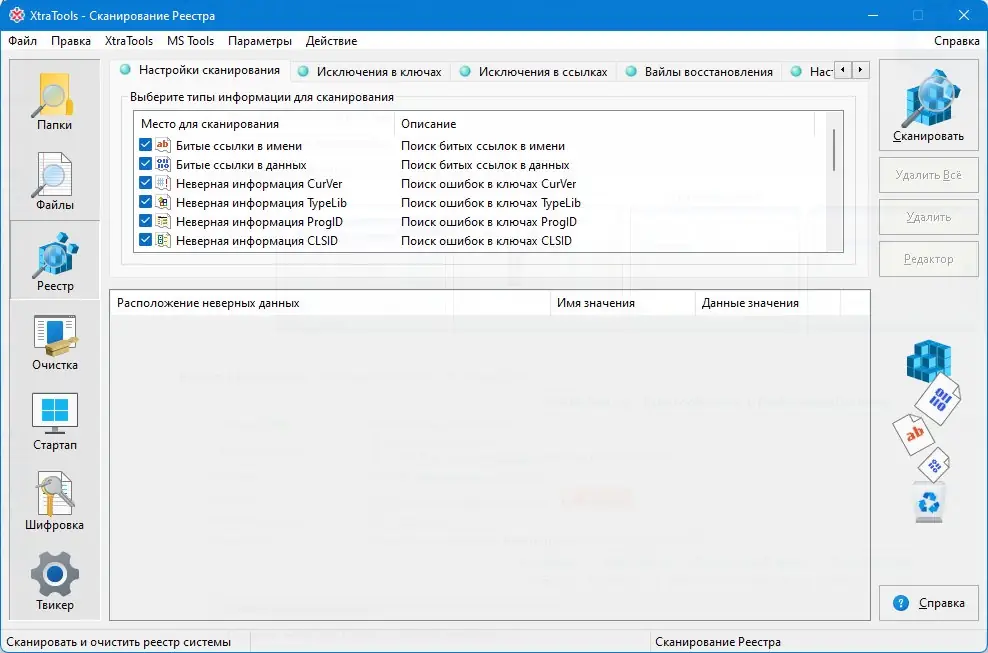This screenshot has height=653, width=988.
Task: Select text 'Поиск ошибок в ключах TypeLib'
Action: pyautogui.click(x=491, y=203)
